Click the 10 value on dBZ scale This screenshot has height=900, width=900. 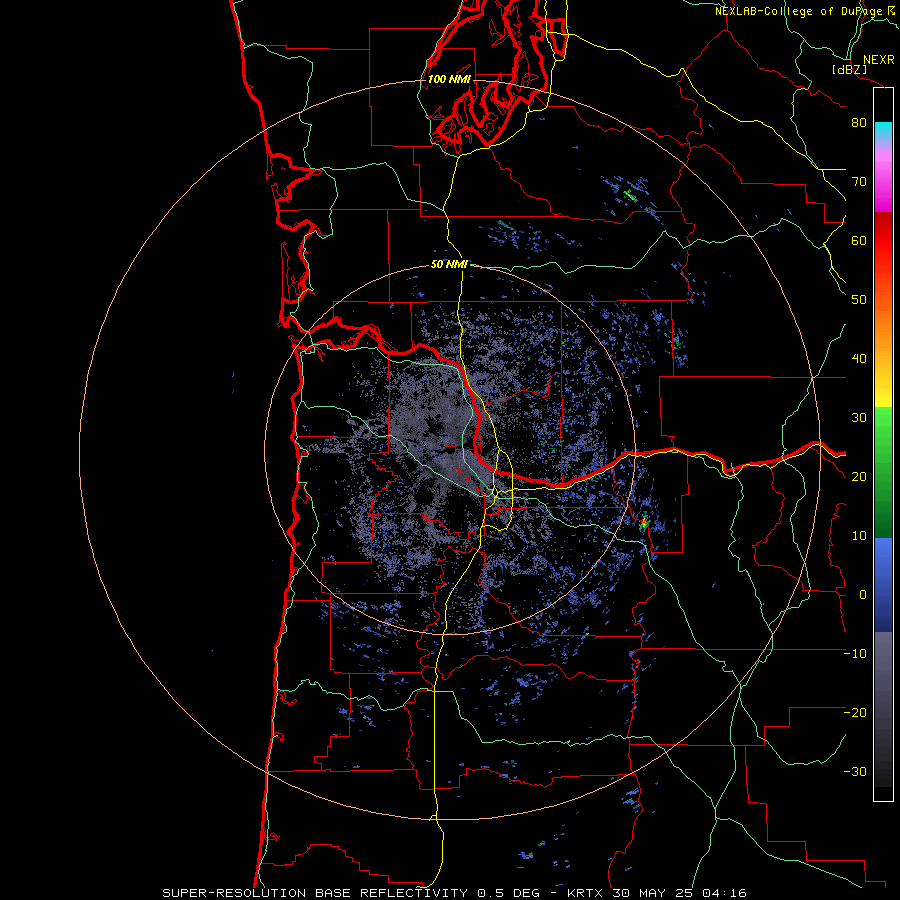coord(859,536)
